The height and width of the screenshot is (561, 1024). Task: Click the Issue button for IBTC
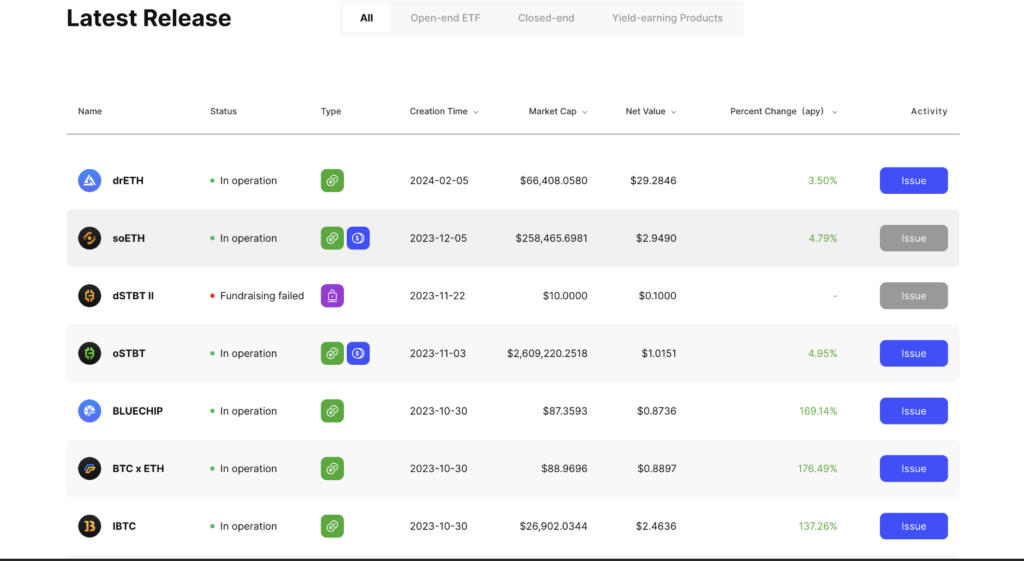point(914,526)
